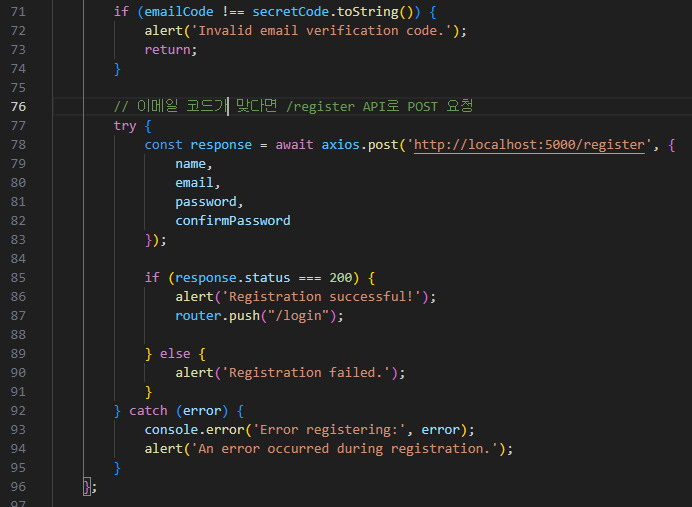Click the number 200 on line 85
Image resolution: width=692 pixels, height=507 pixels.
341,278
